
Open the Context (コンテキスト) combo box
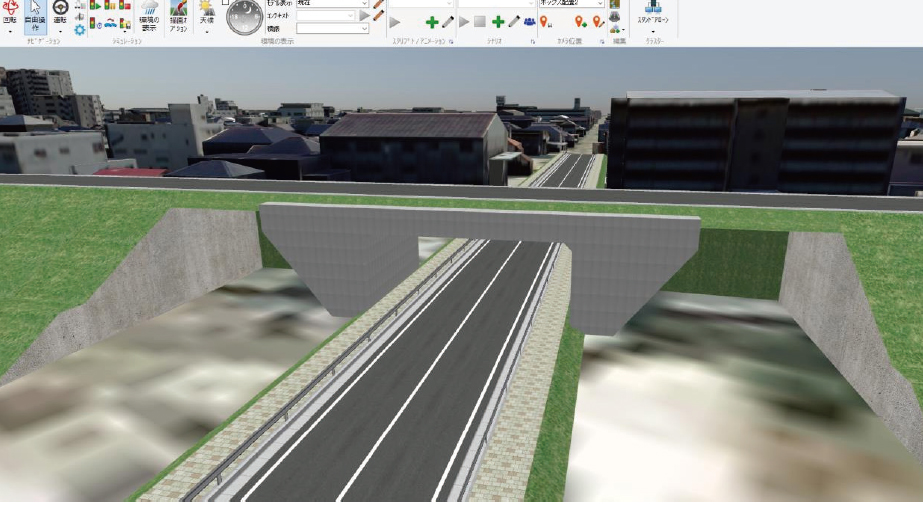click(326, 16)
